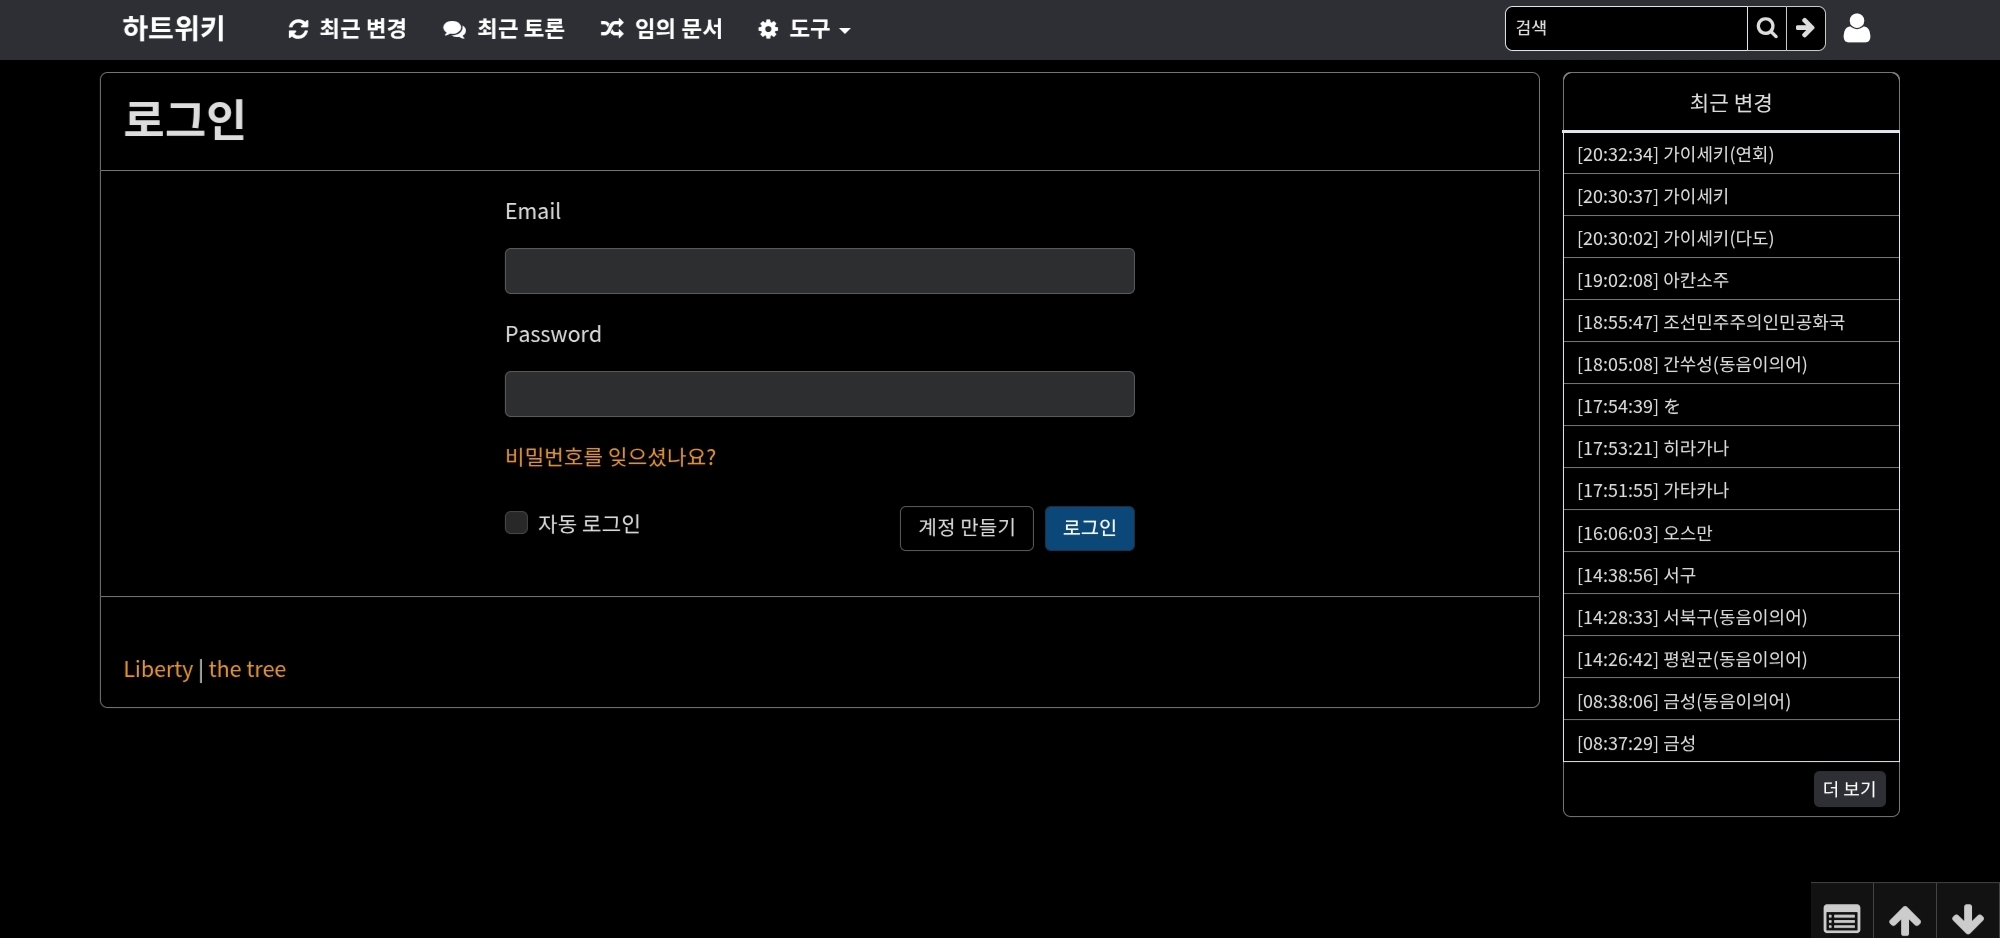Click the blue 로그인 button
The height and width of the screenshot is (938, 2000).
[x=1090, y=528]
